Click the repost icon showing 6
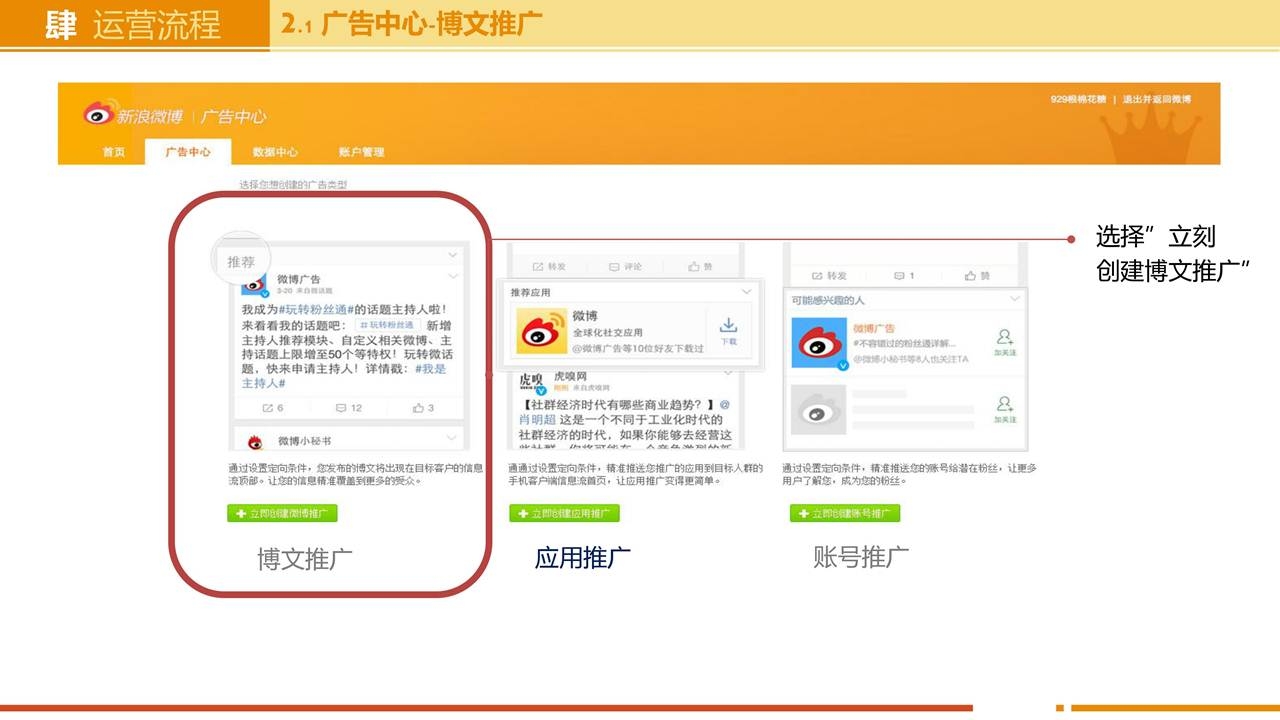The width and height of the screenshot is (1280, 720). click(x=272, y=408)
